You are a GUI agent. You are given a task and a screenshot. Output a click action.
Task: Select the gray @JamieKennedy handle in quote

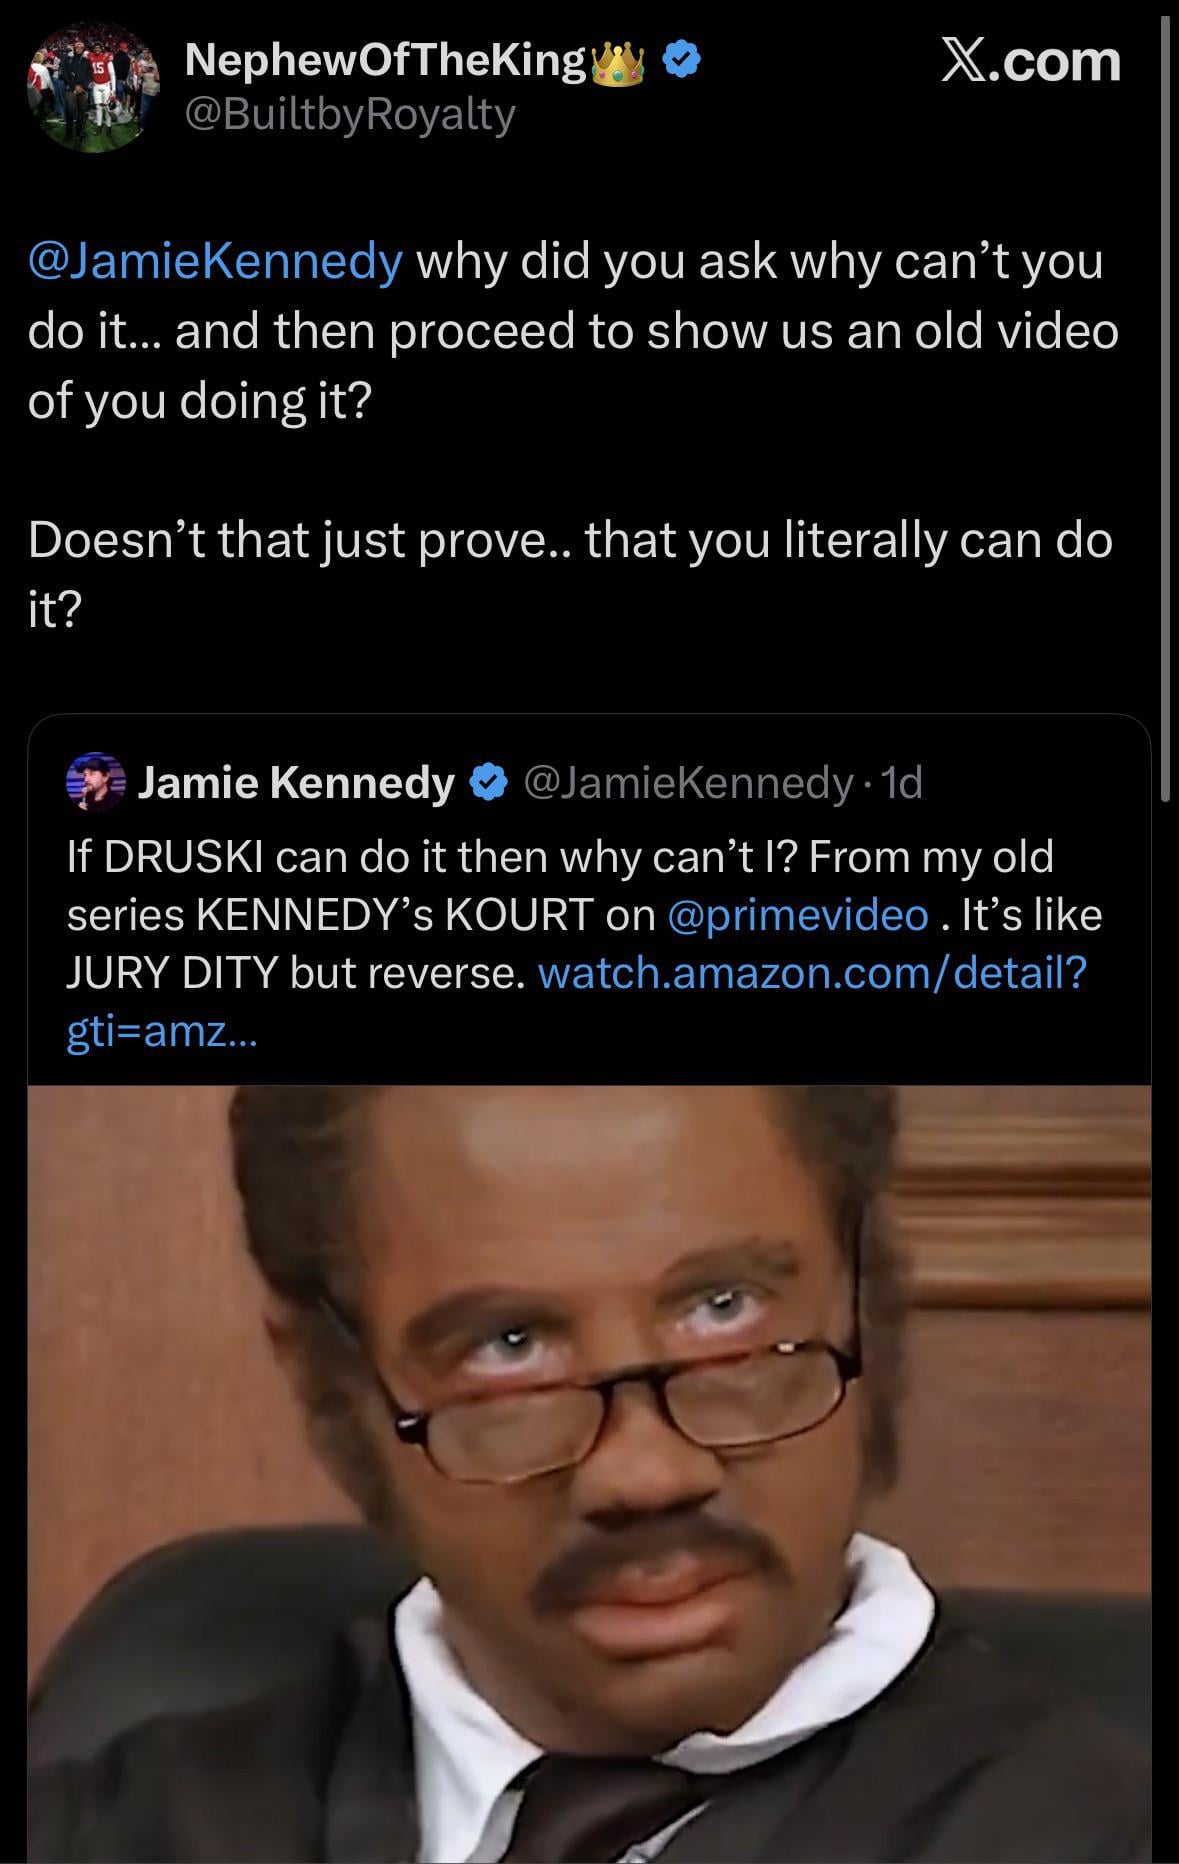pos(688,783)
